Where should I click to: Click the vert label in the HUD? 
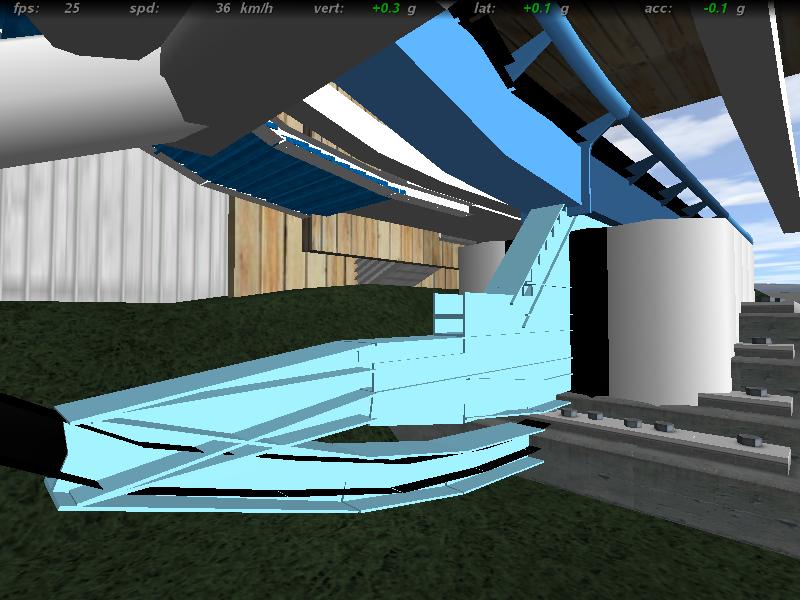click(329, 8)
